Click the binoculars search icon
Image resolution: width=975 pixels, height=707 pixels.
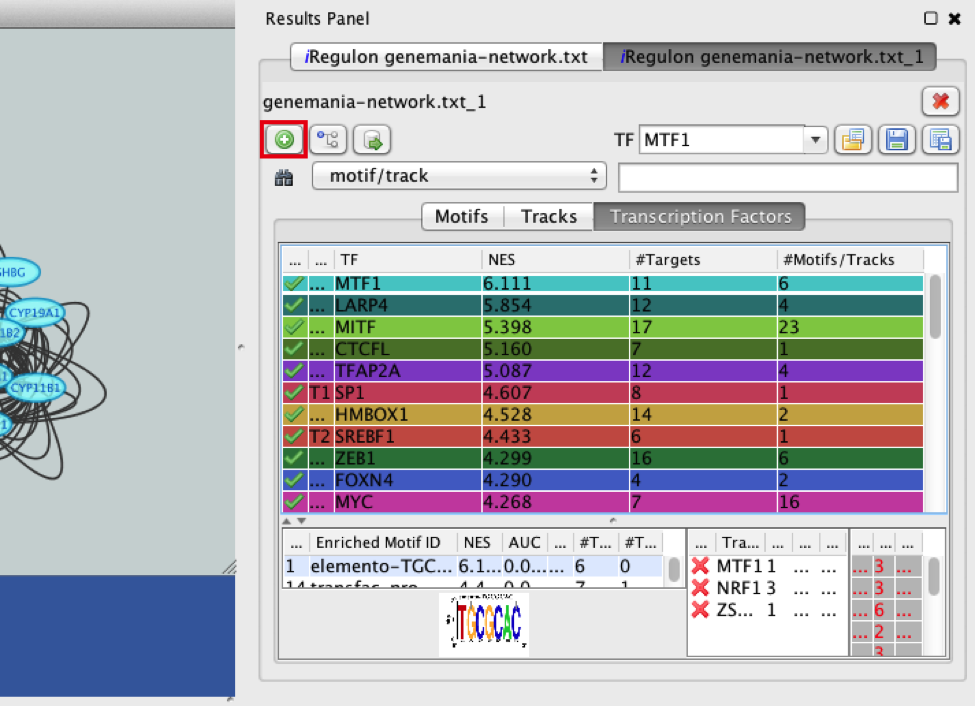tap(284, 177)
